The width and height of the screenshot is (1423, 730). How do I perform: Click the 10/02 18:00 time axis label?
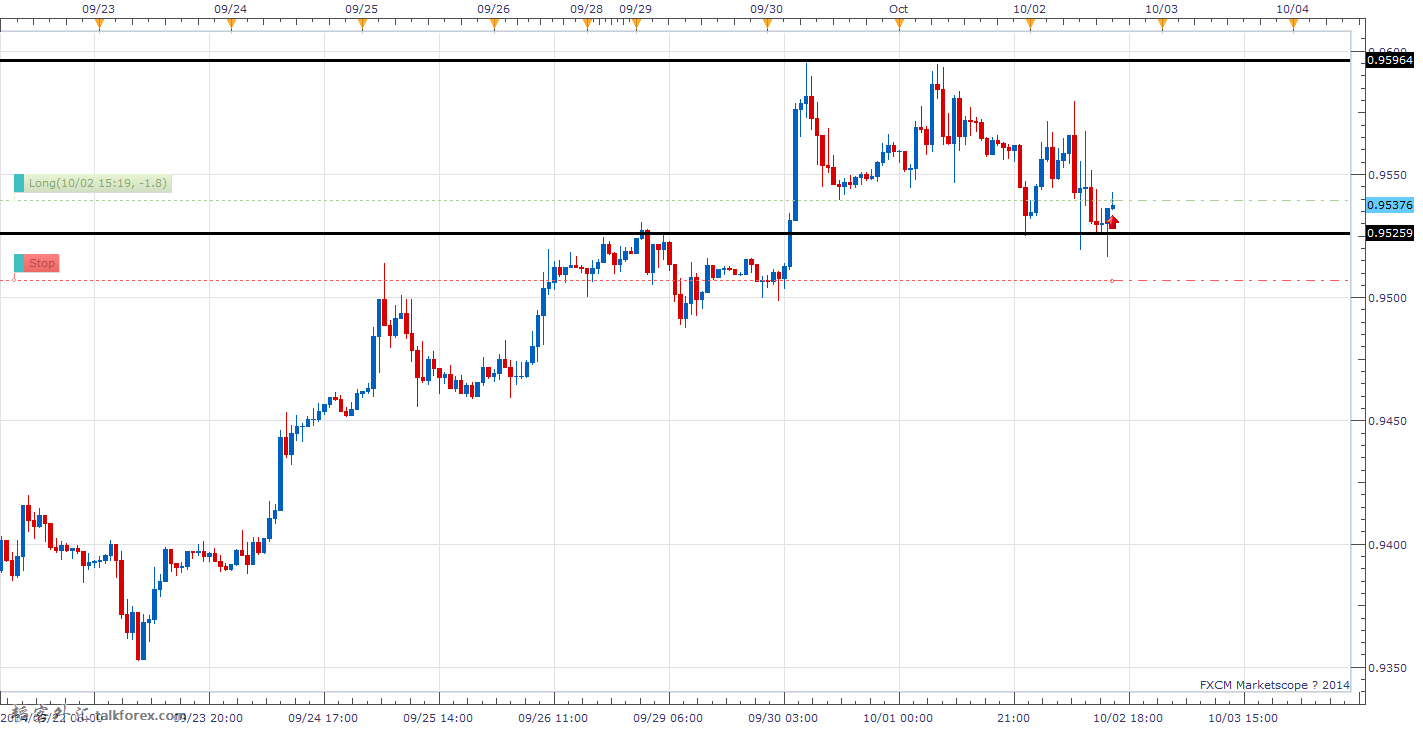pos(1126,717)
